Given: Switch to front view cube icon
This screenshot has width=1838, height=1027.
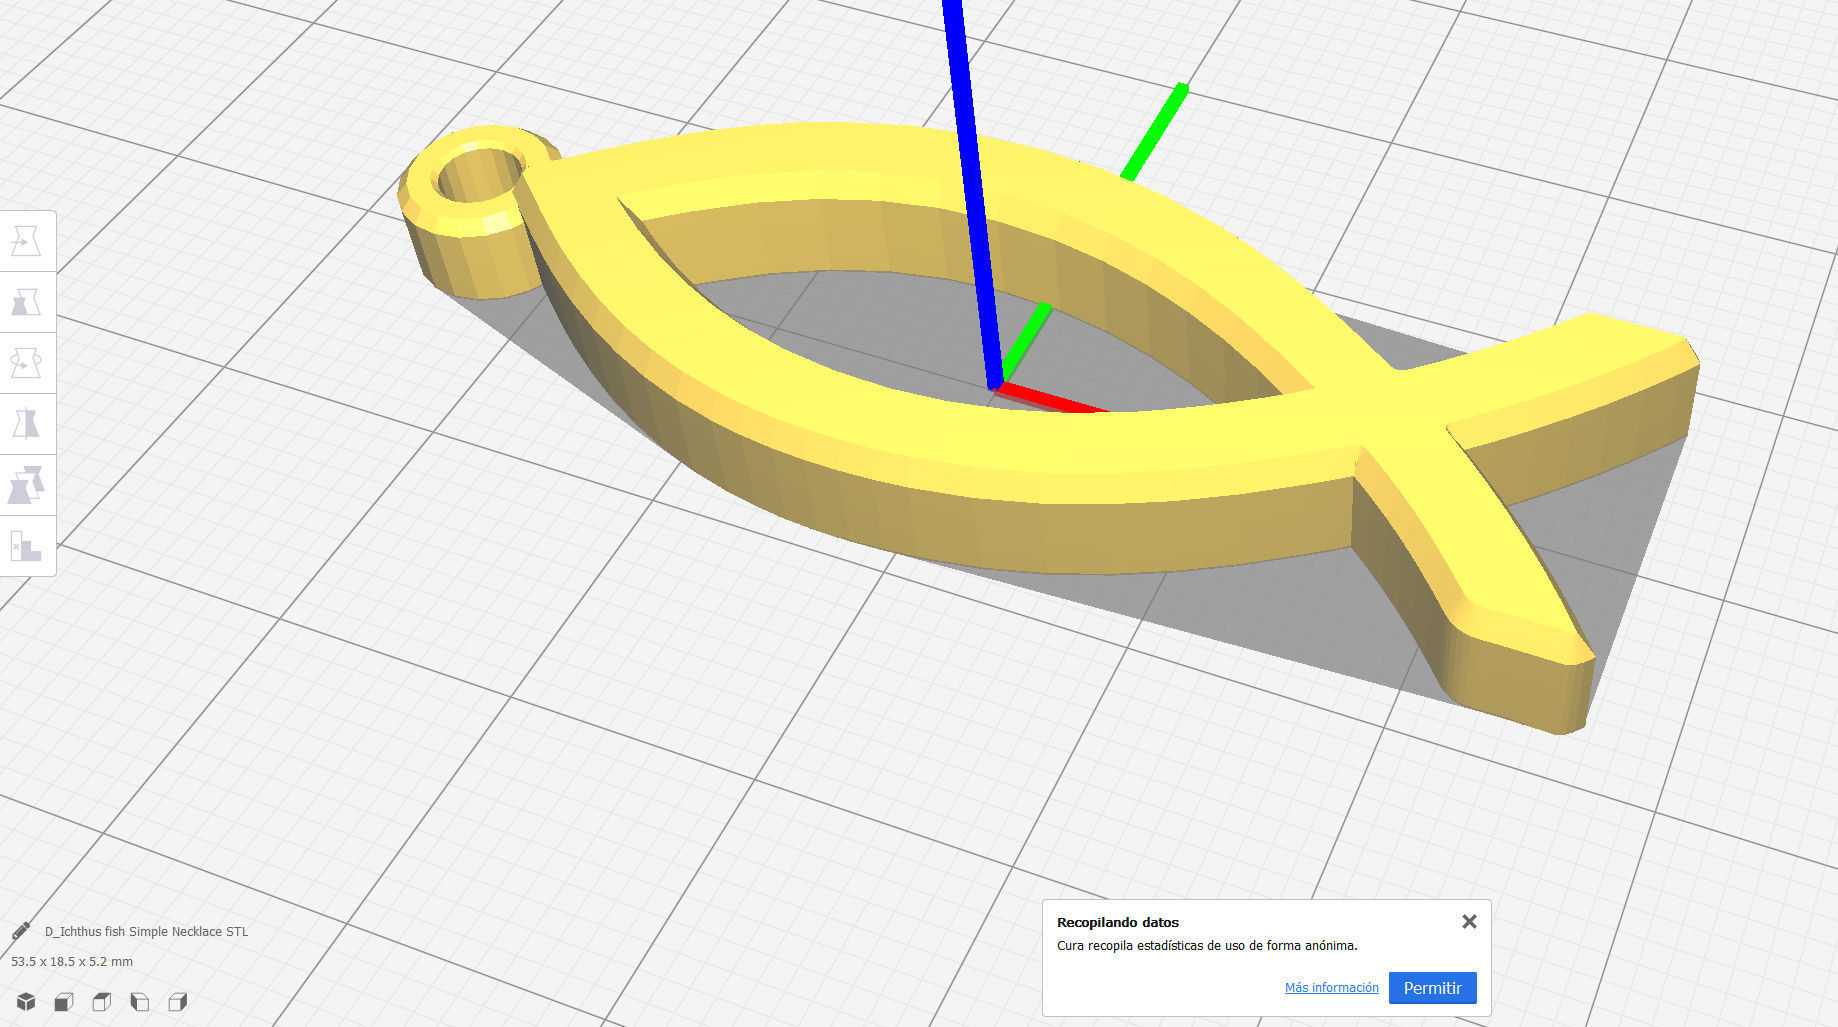Looking at the screenshot, I should (x=64, y=1002).
